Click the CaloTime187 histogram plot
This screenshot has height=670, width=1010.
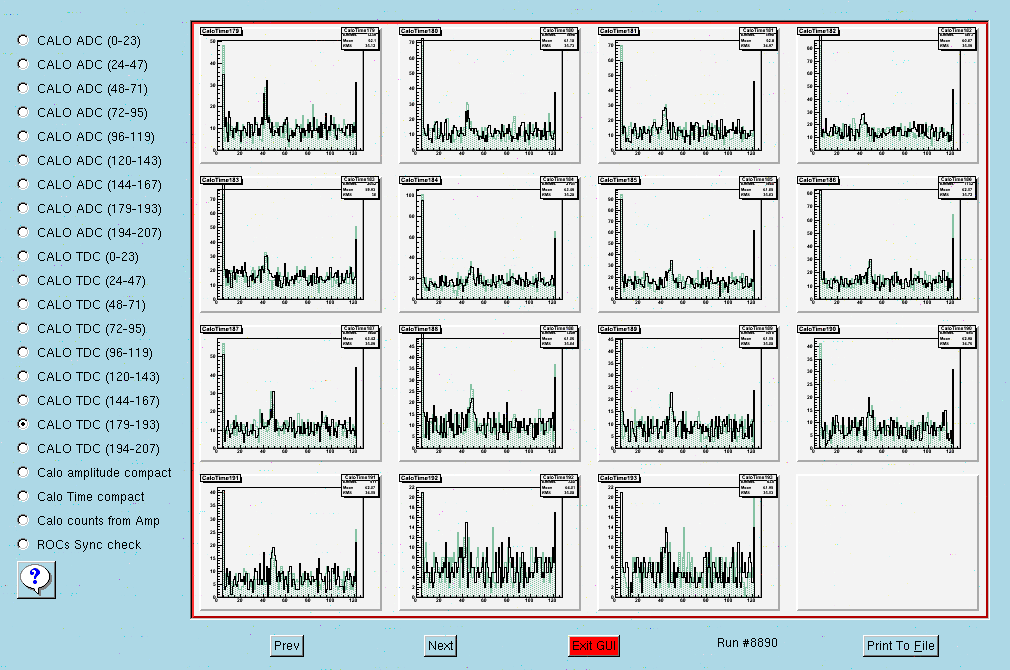290,393
